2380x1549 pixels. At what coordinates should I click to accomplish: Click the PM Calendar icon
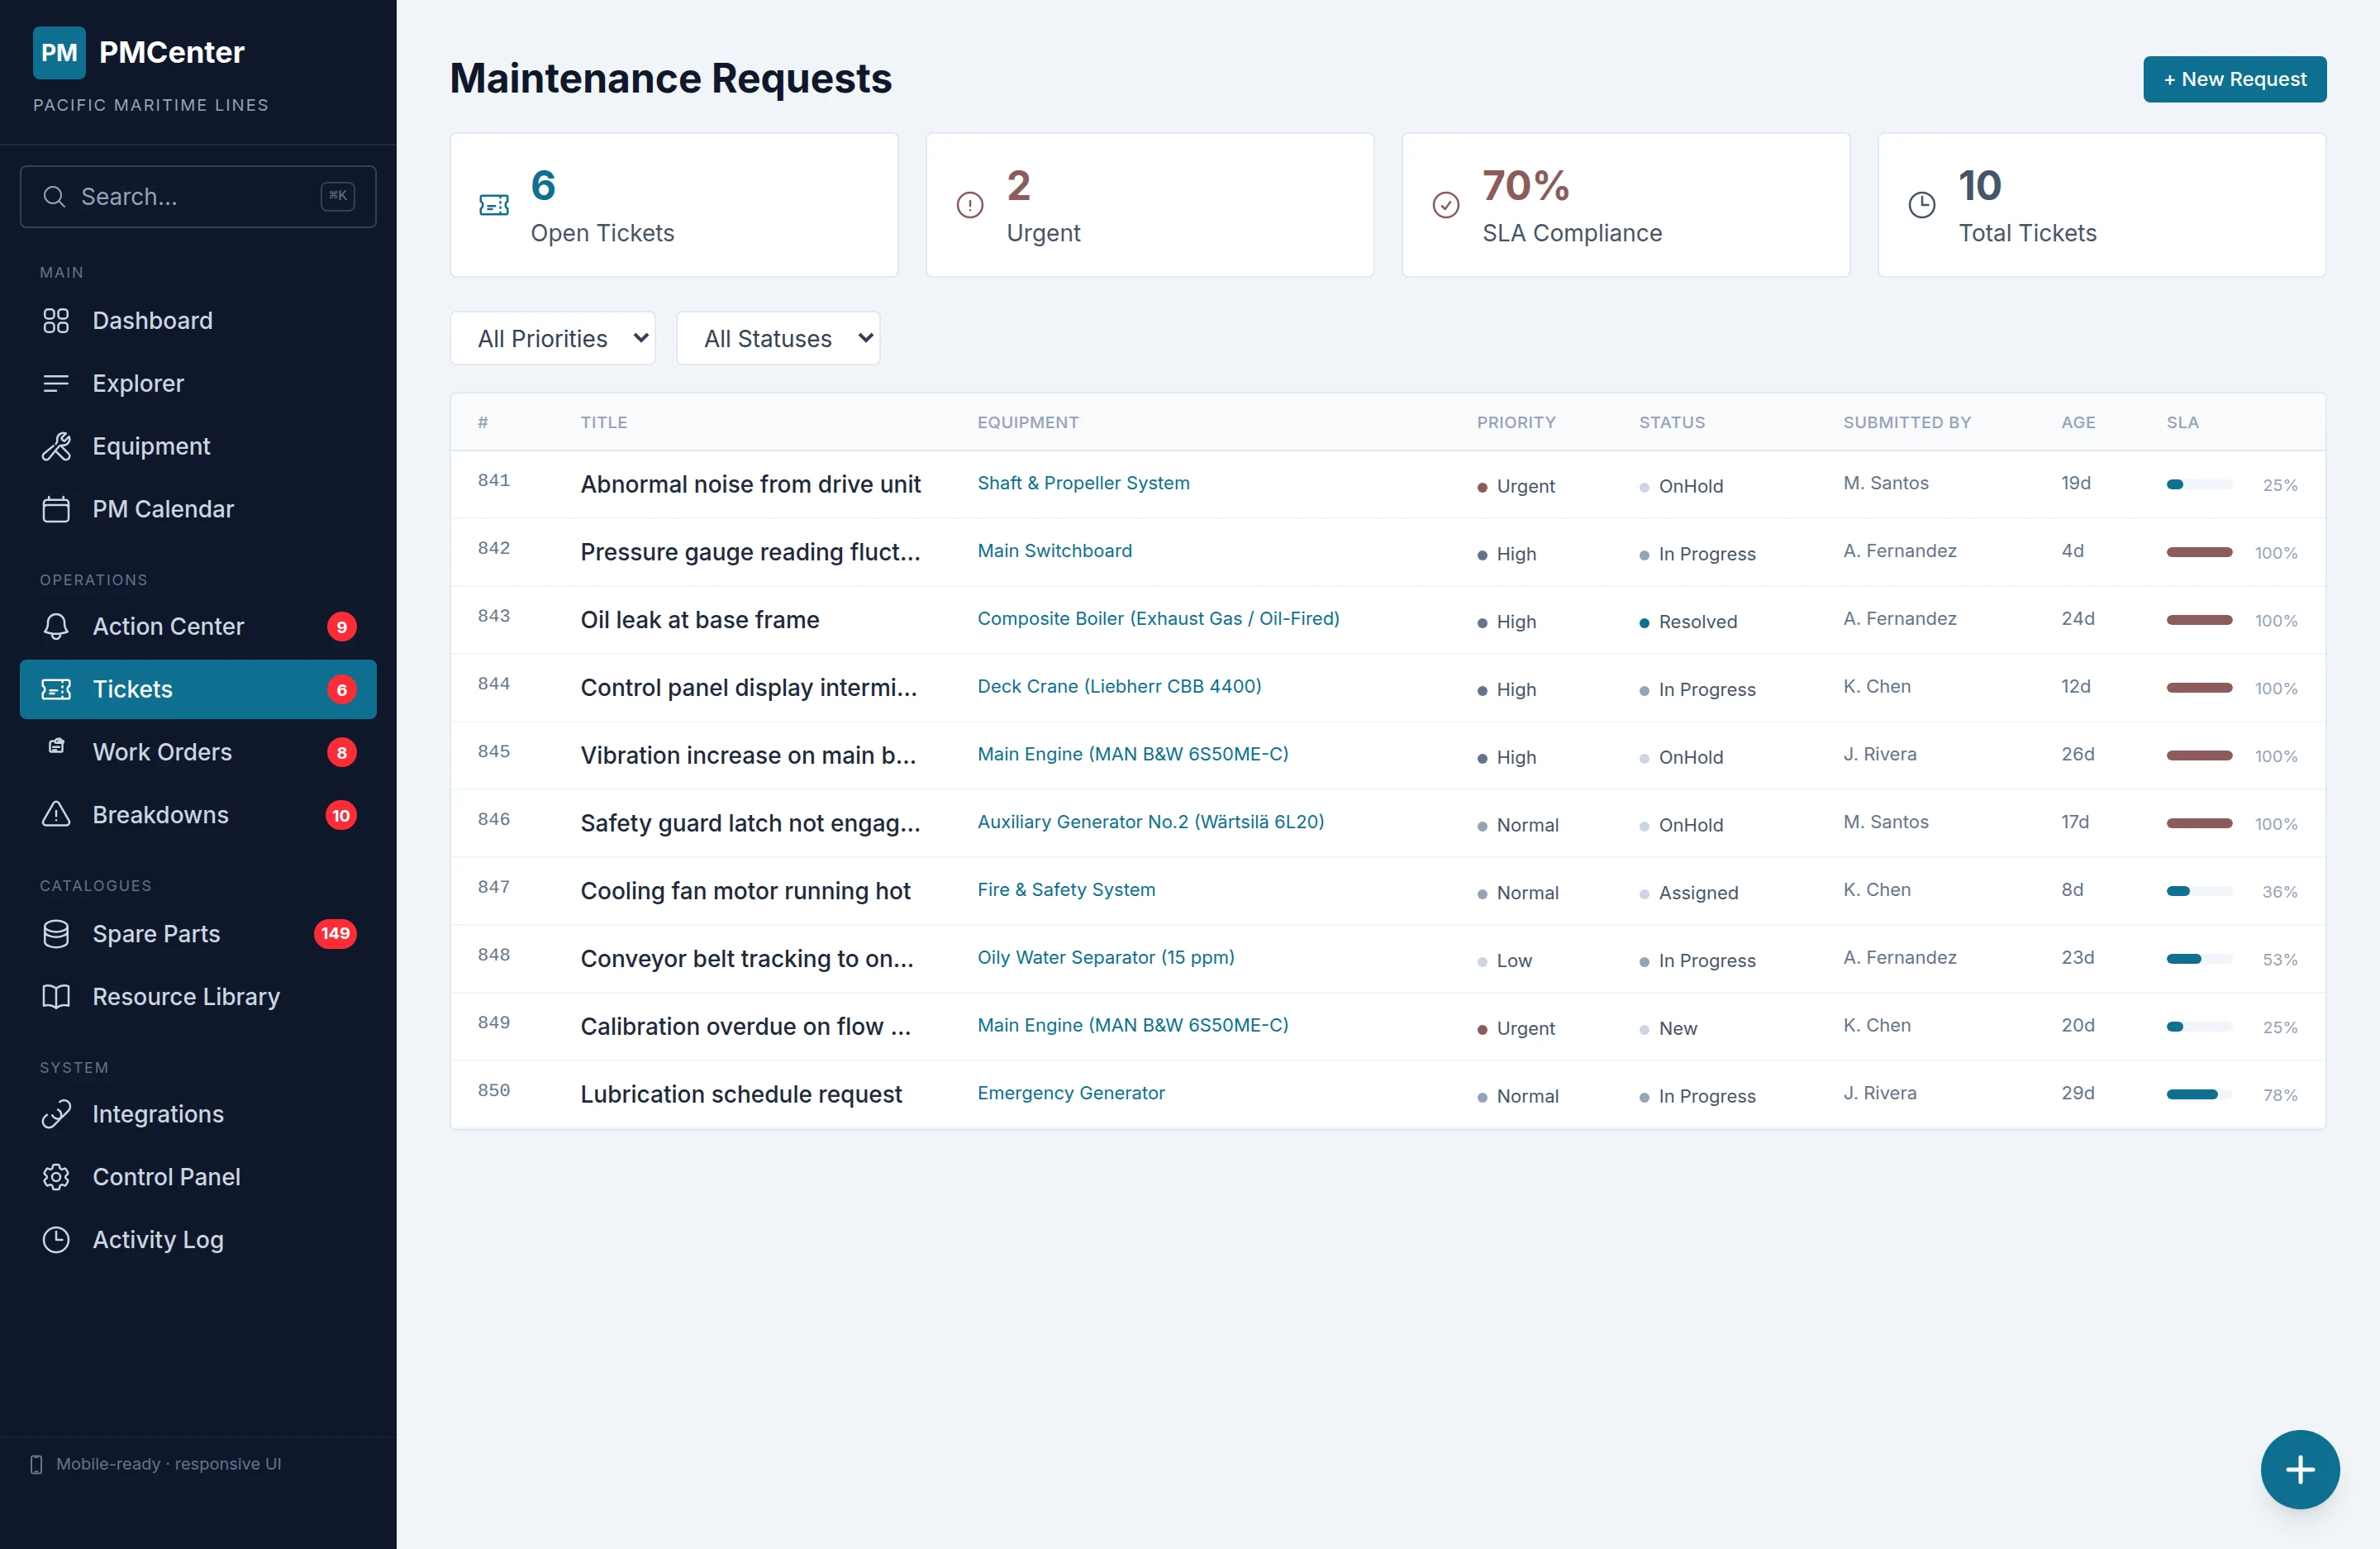(x=56, y=509)
